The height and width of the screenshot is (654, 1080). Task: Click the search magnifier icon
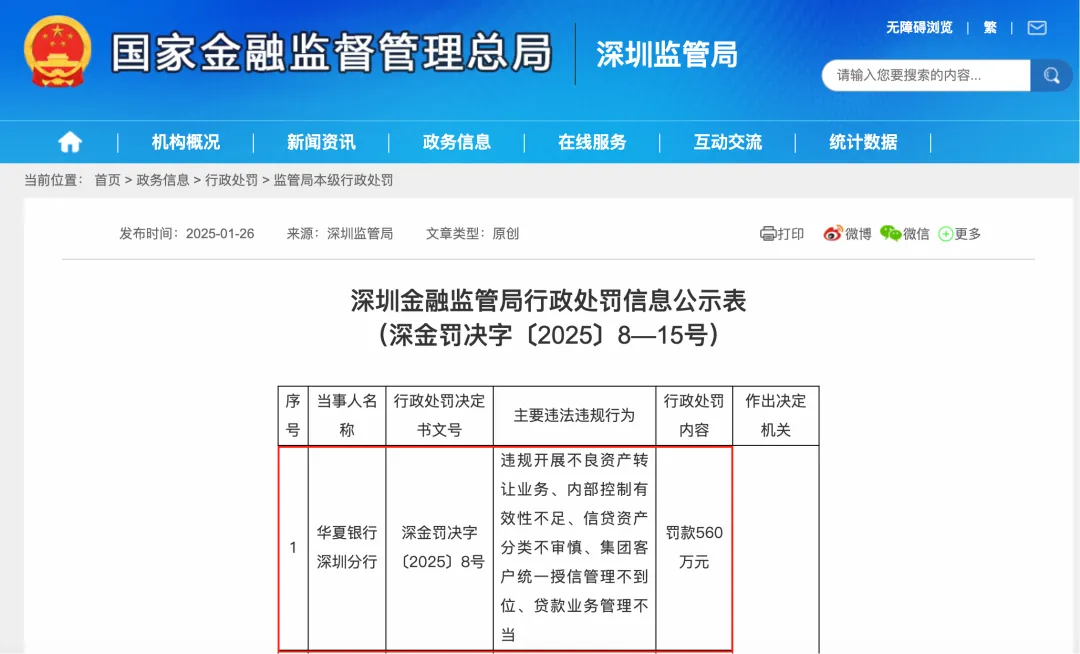[1051, 75]
